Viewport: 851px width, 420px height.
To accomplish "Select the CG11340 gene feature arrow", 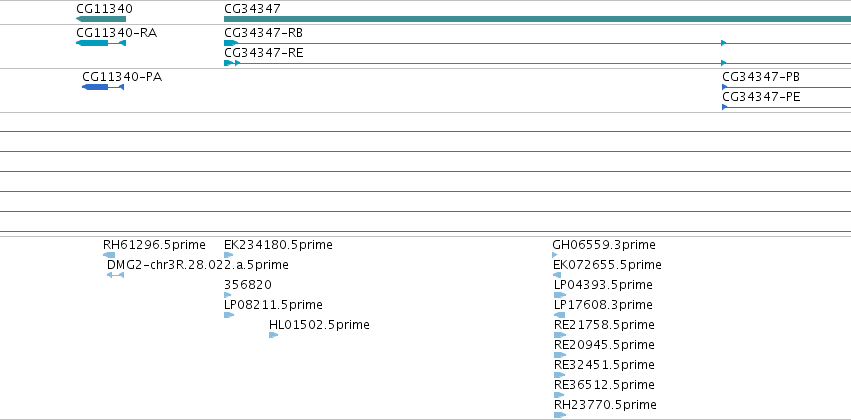I will pos(101,19).
